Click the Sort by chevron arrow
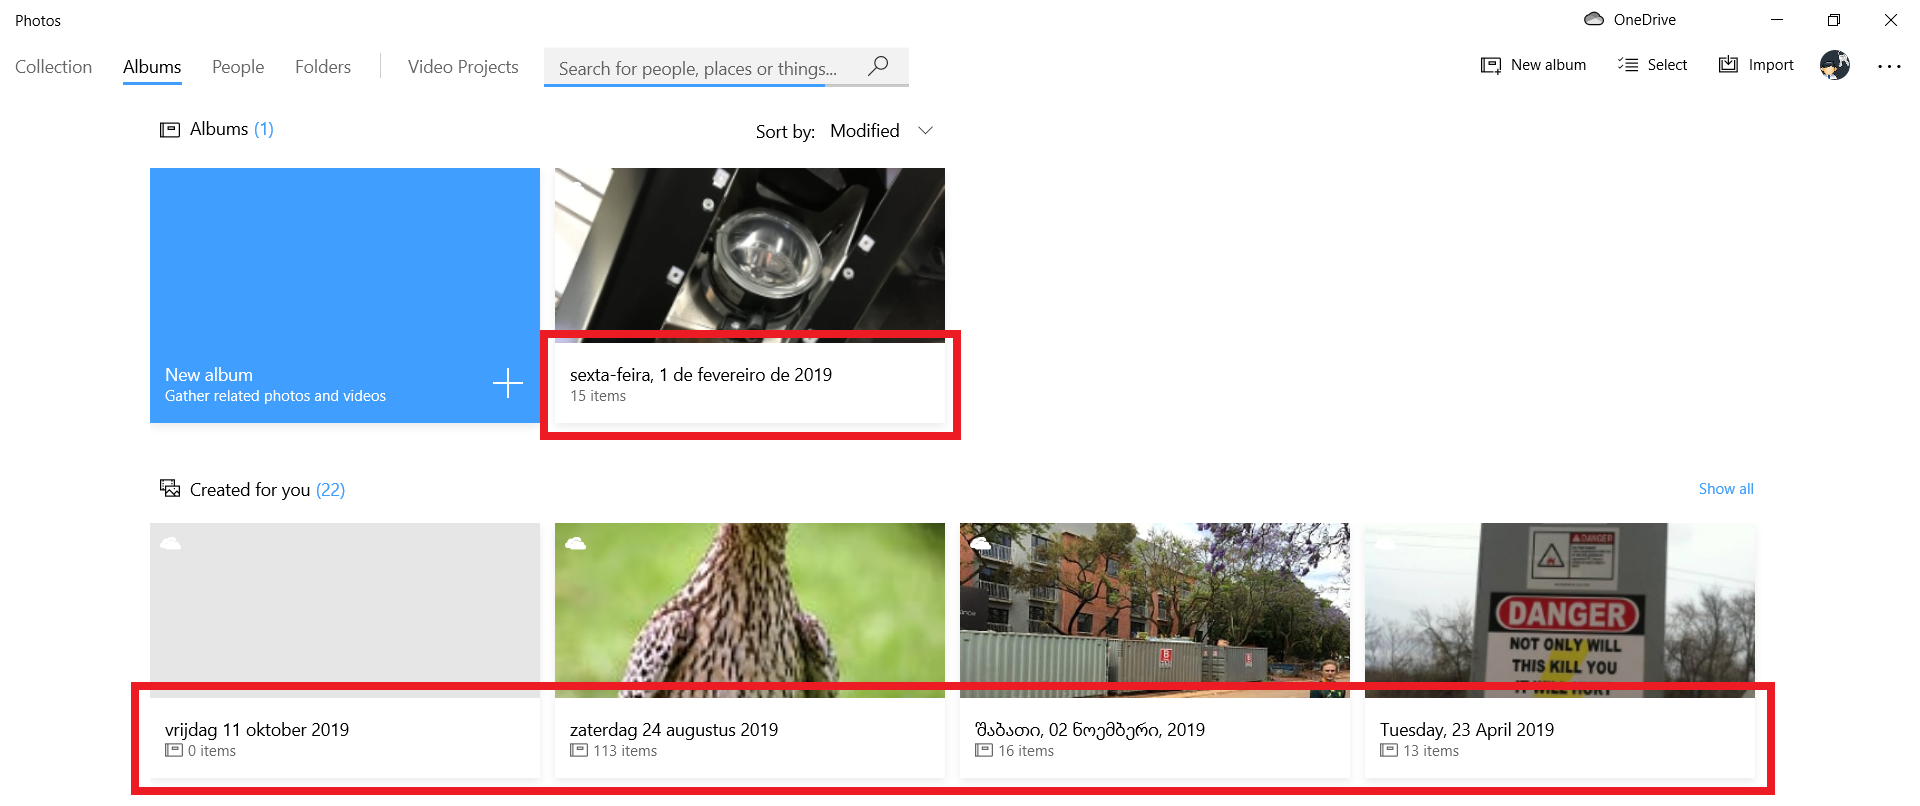The width and height of the screenshot is (1920, 806). tap(926, 131)
